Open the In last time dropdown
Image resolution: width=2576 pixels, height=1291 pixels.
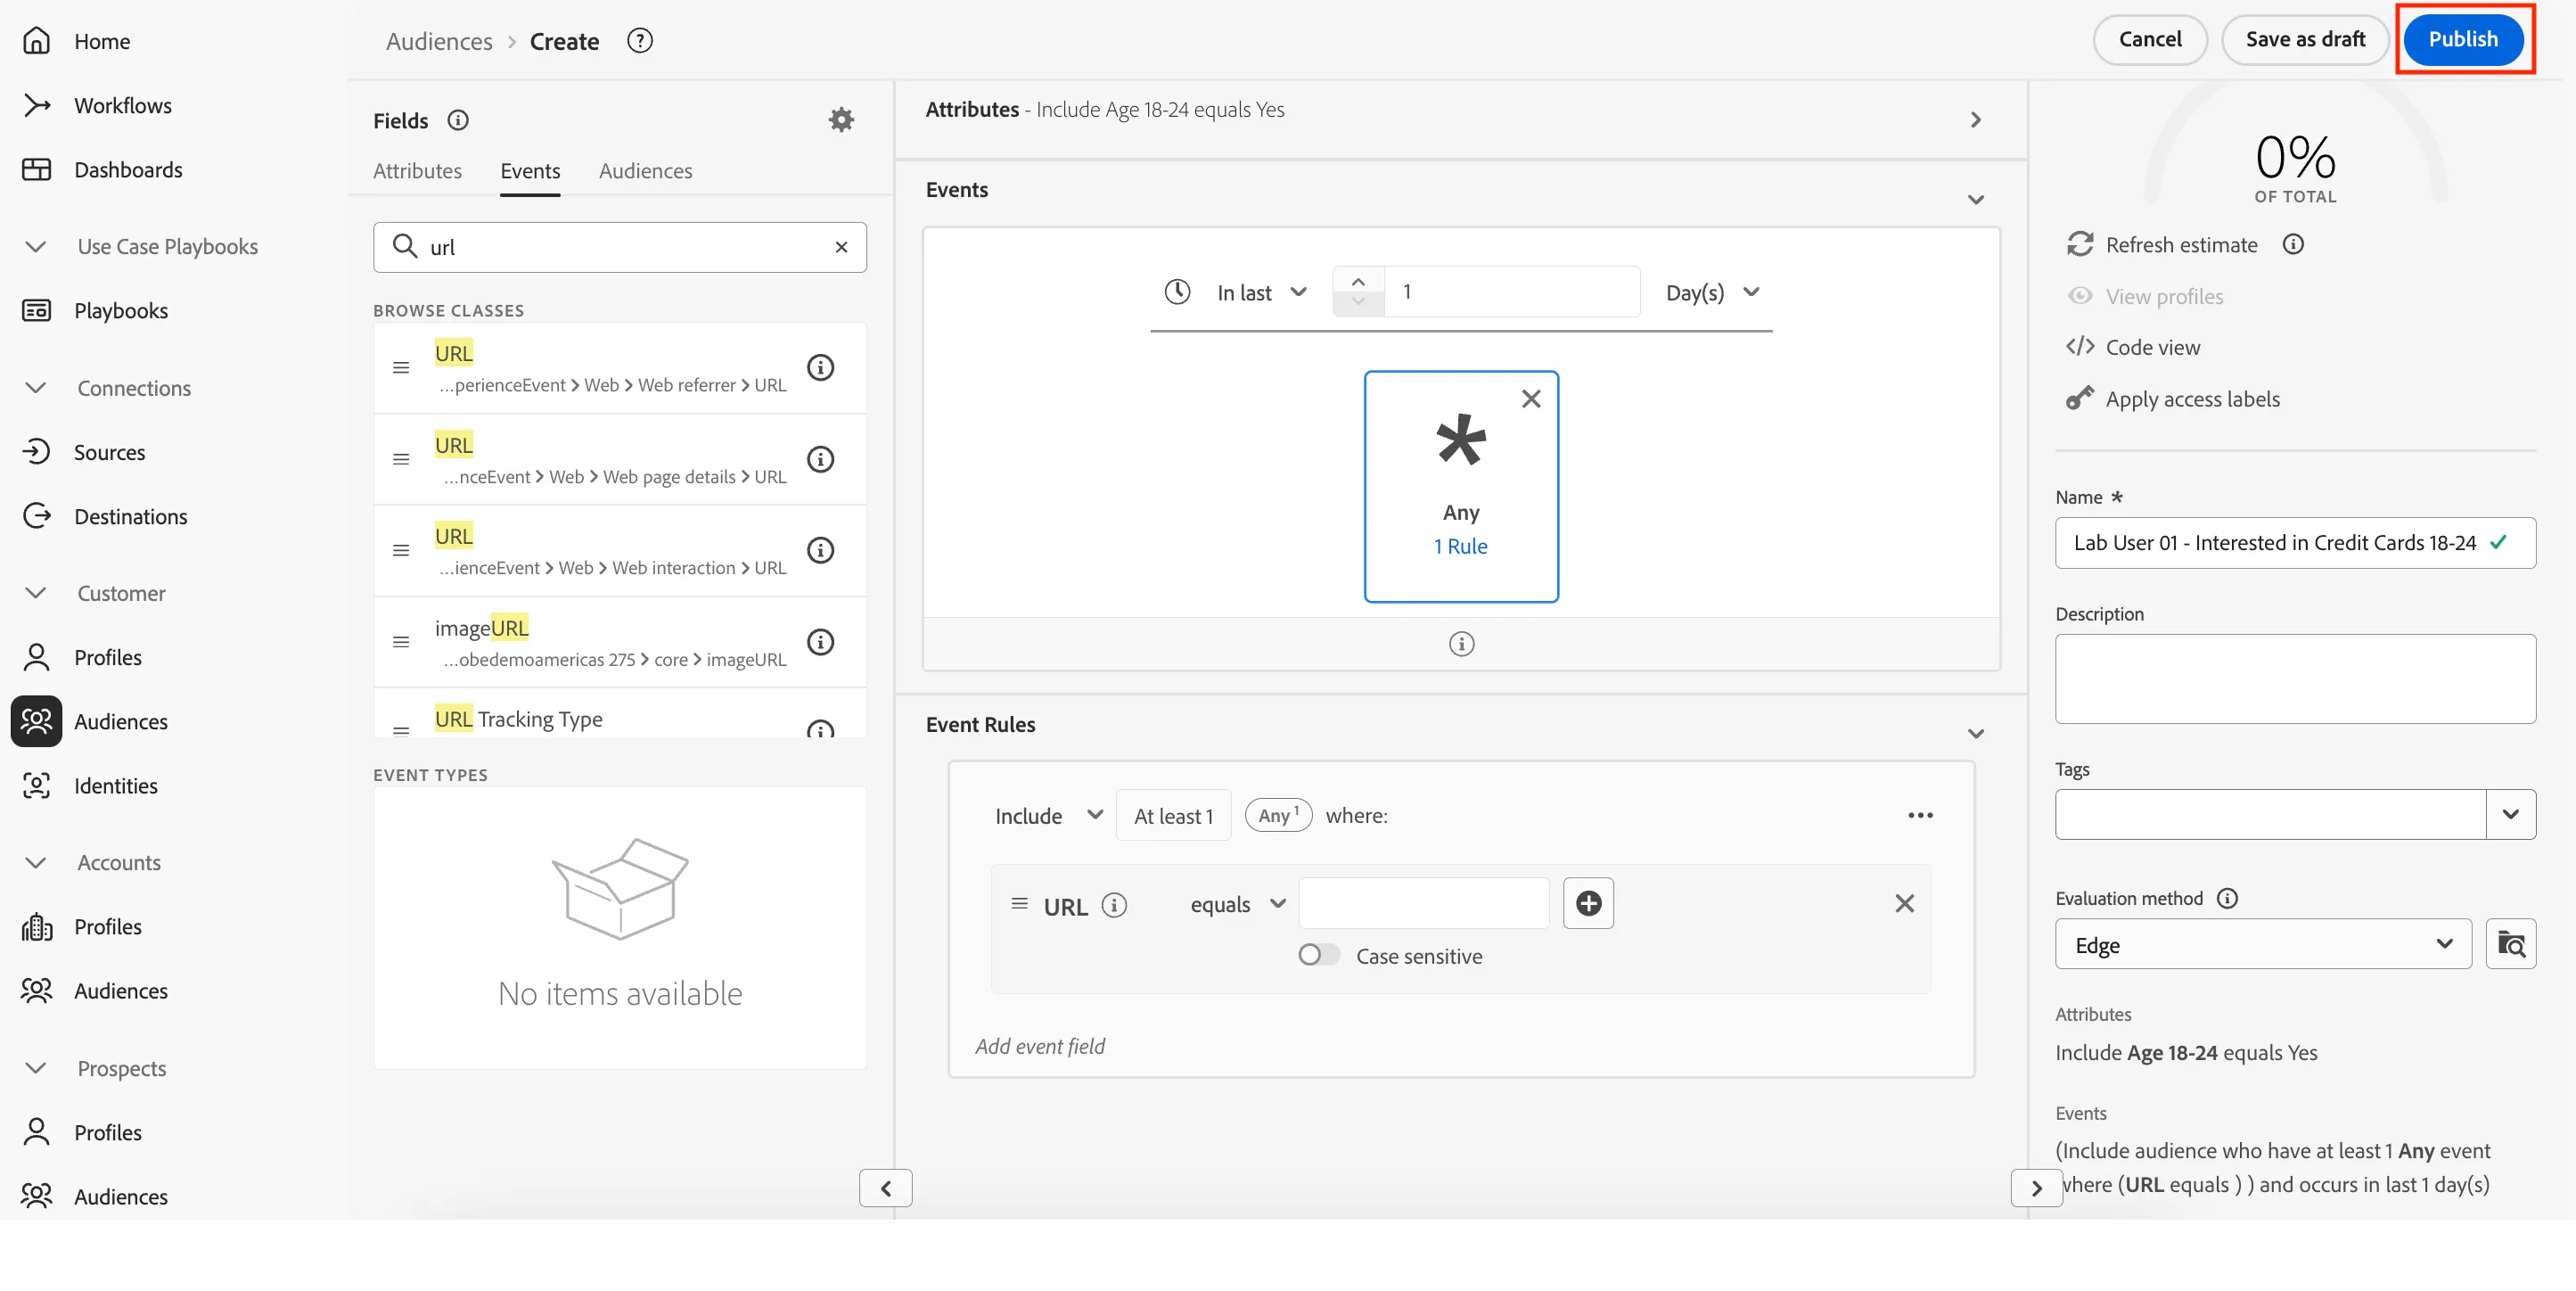coord(1262,292)
